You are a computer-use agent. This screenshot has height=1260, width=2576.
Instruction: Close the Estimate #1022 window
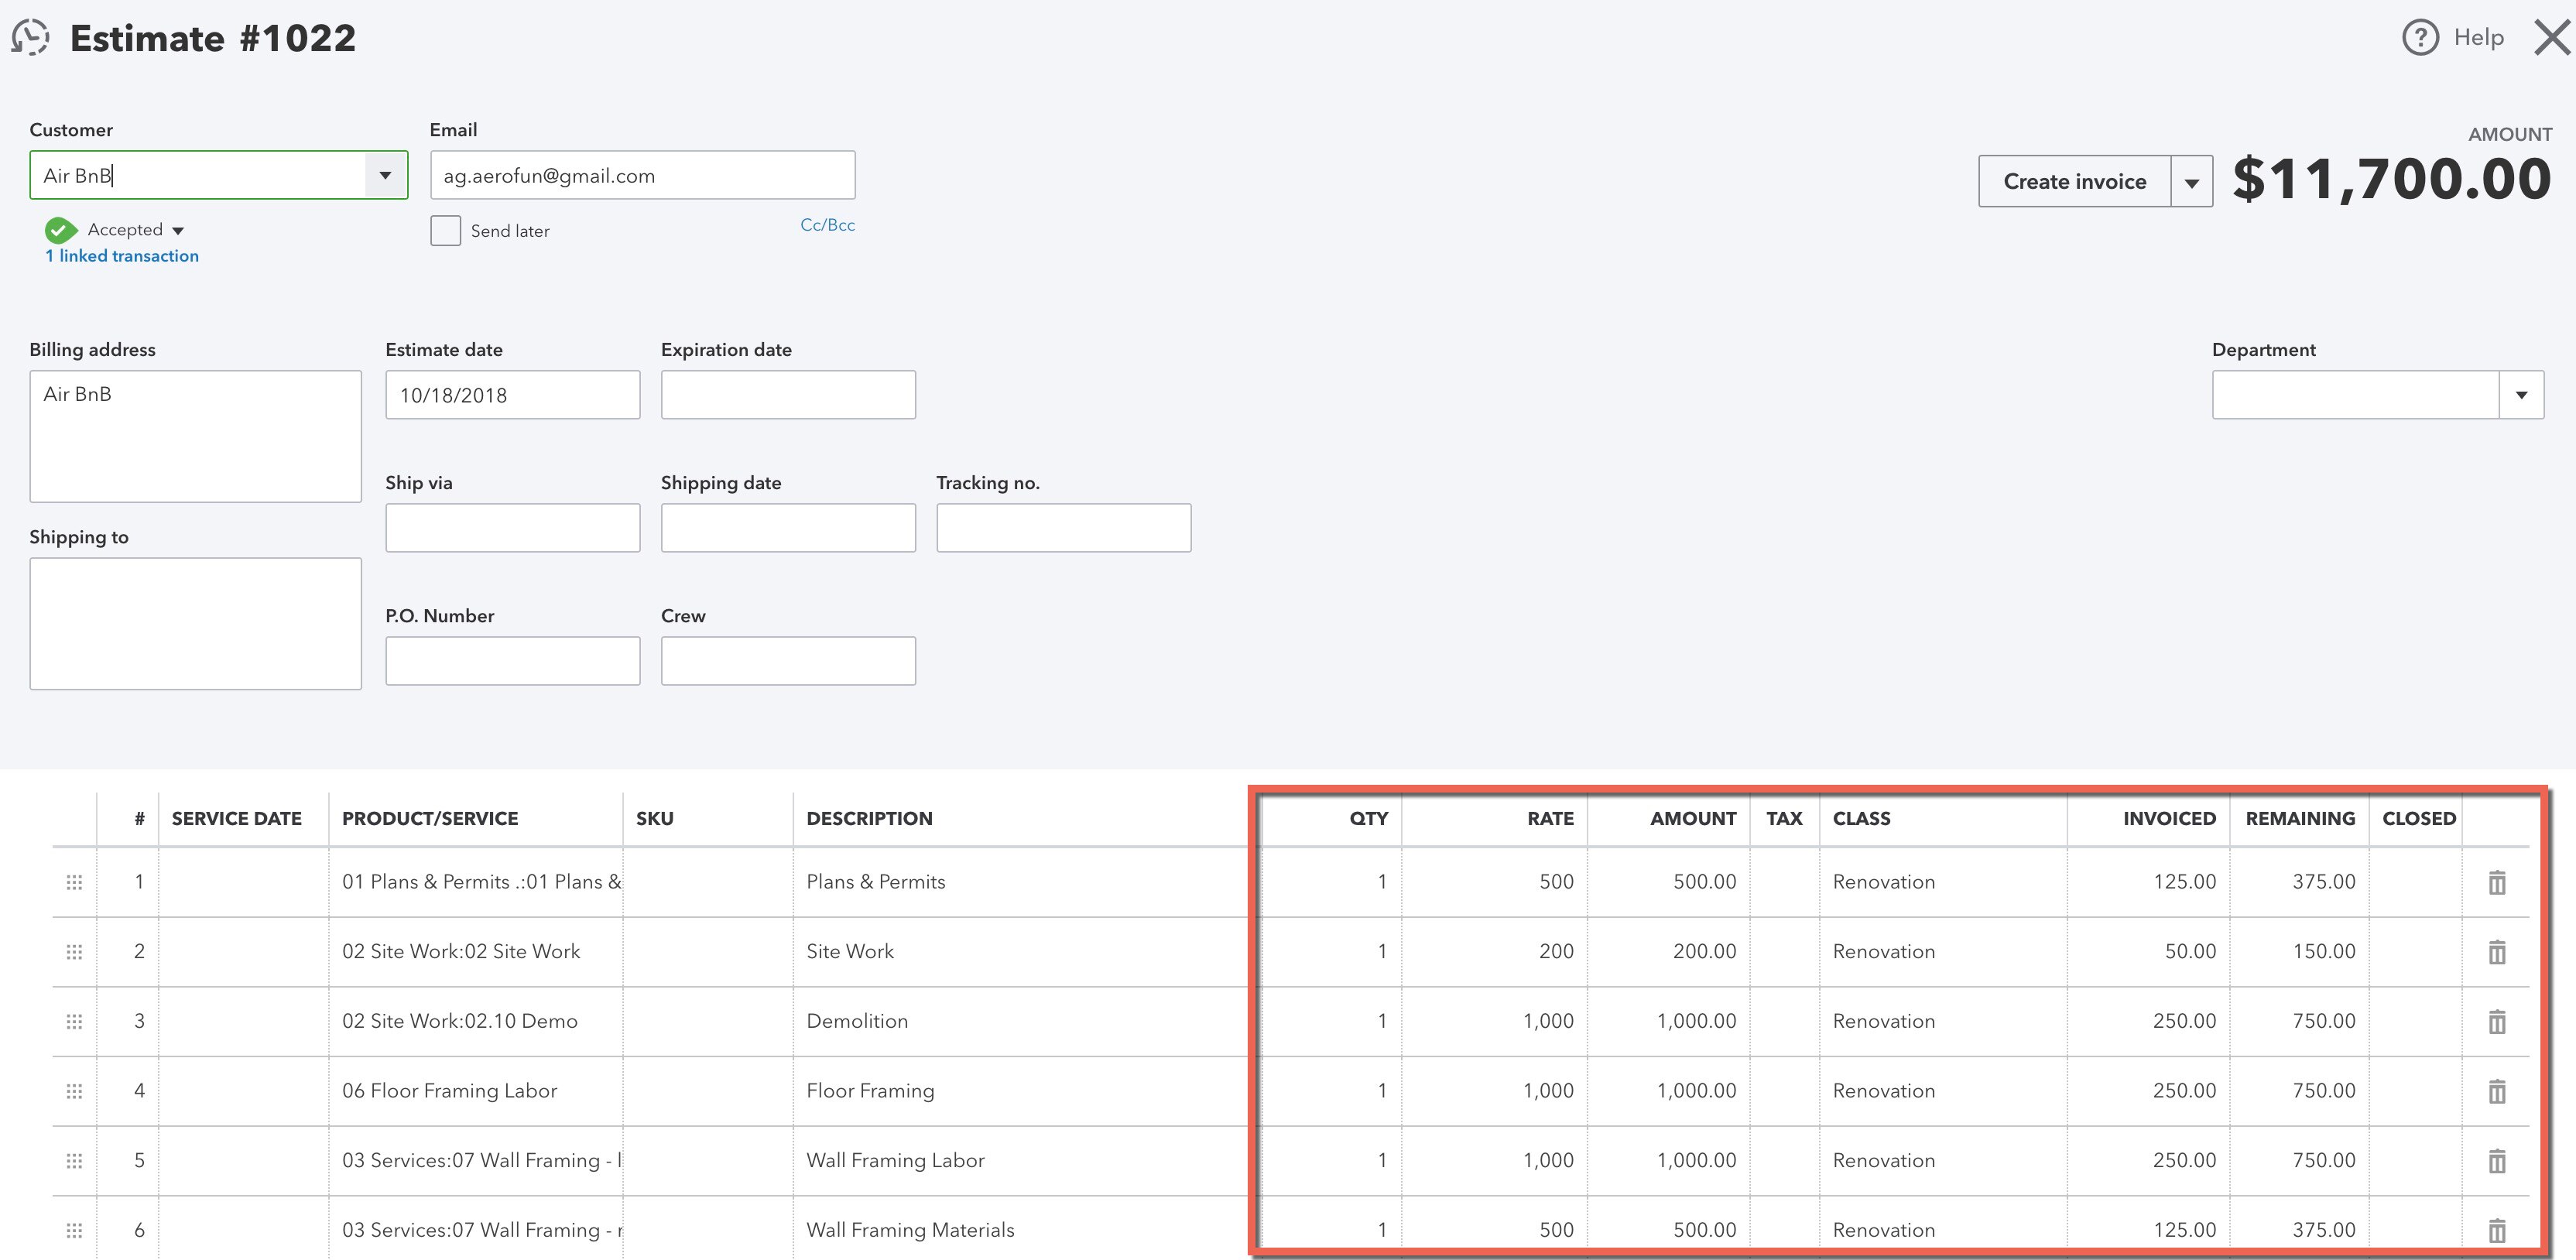(x=2551, y=37)
